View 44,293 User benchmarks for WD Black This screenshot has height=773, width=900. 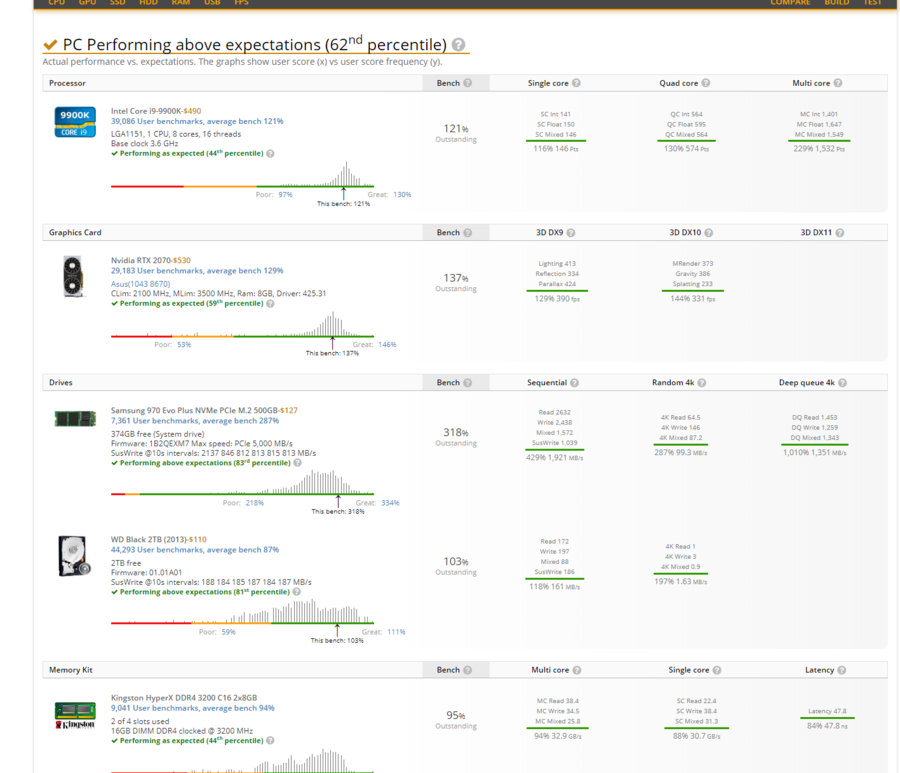(195, 550)
